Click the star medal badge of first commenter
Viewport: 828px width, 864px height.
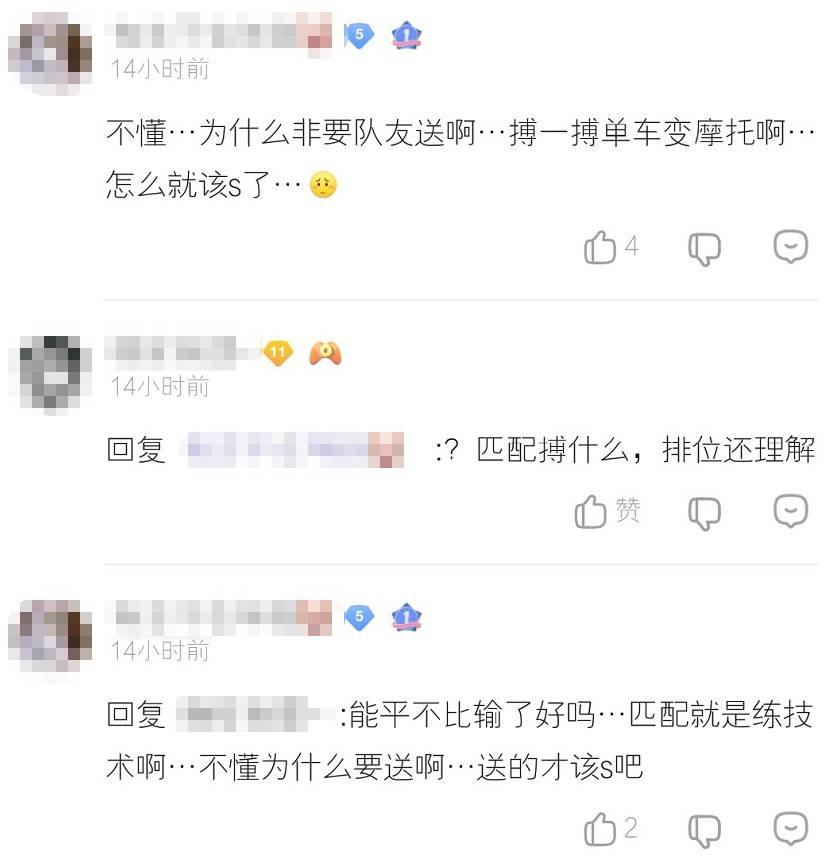tap(406, 35)
